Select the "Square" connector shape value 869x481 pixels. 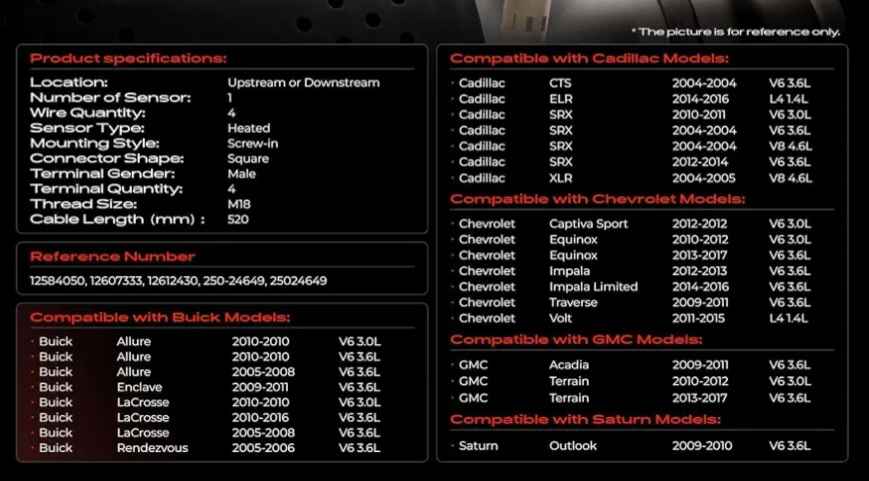248,158
